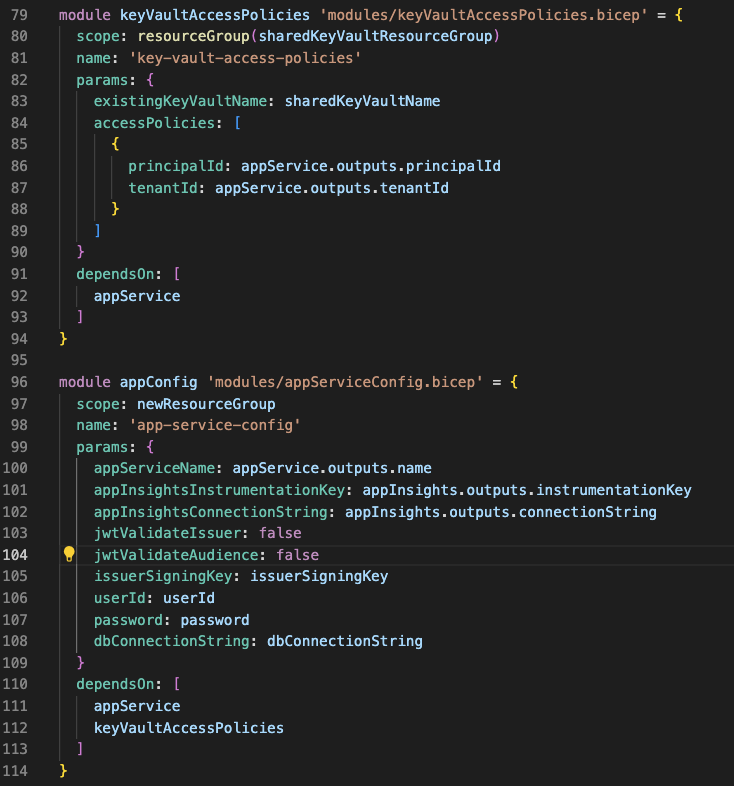Viewport: 734px width, 786px height.
Task: Click the string 'app-service-config'
Action: tap(215, 425)
